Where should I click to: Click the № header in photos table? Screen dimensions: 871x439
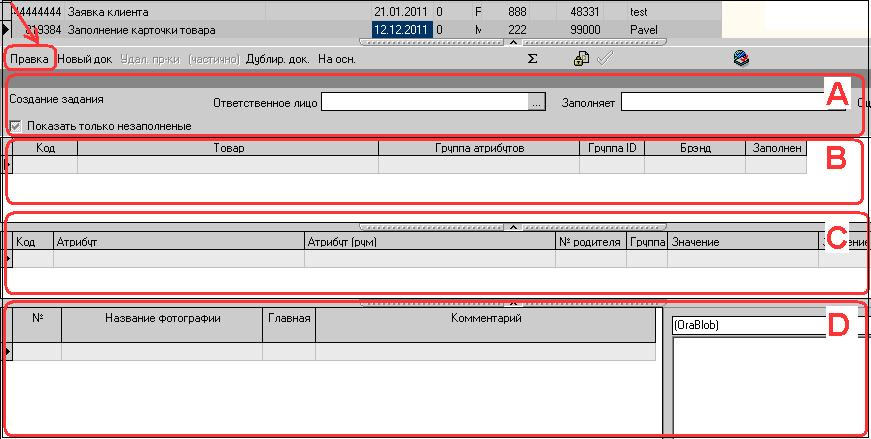point(37,325)
